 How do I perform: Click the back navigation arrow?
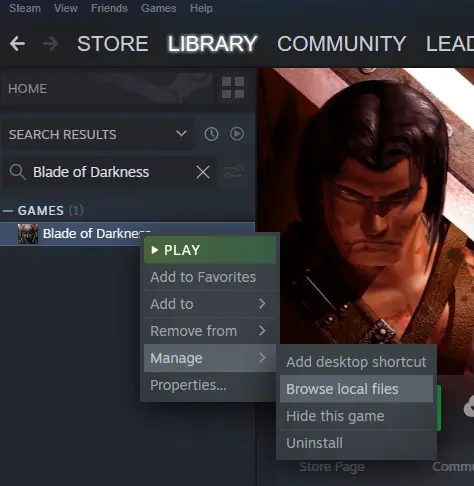pyautogui.click(x=17, y=44)
